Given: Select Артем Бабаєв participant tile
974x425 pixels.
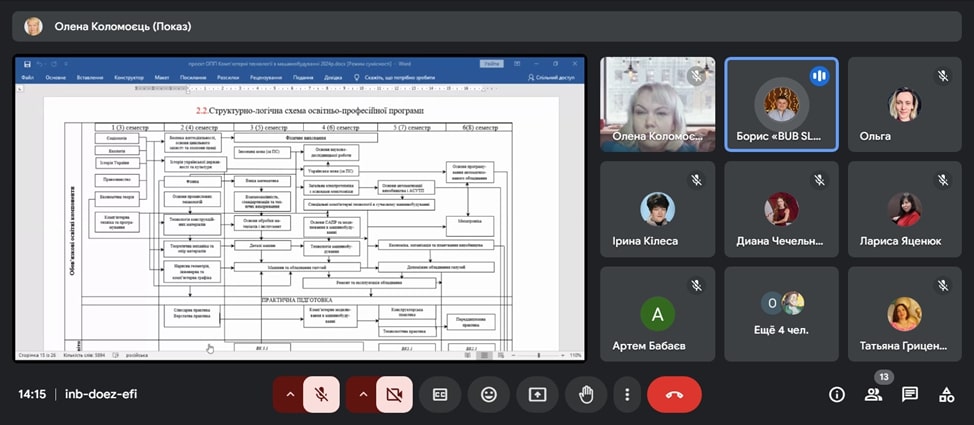Looking at the screenshot, I should tap(658, 314).
